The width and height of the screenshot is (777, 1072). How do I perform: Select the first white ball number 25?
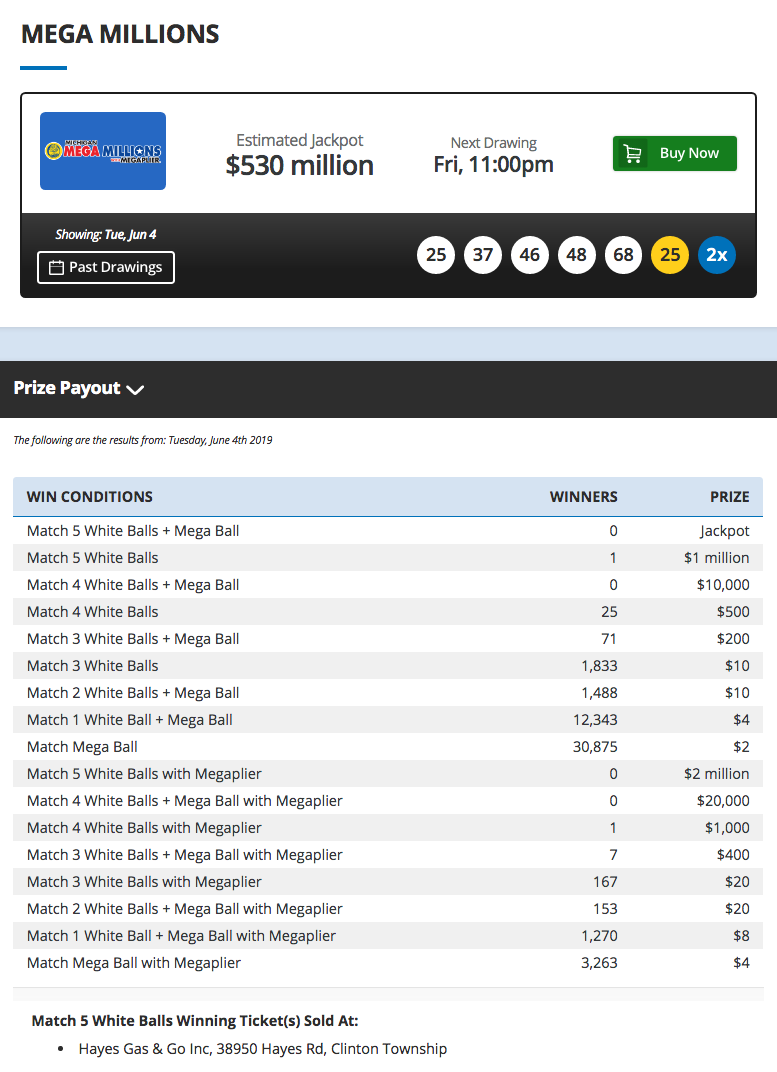[436, 255]
